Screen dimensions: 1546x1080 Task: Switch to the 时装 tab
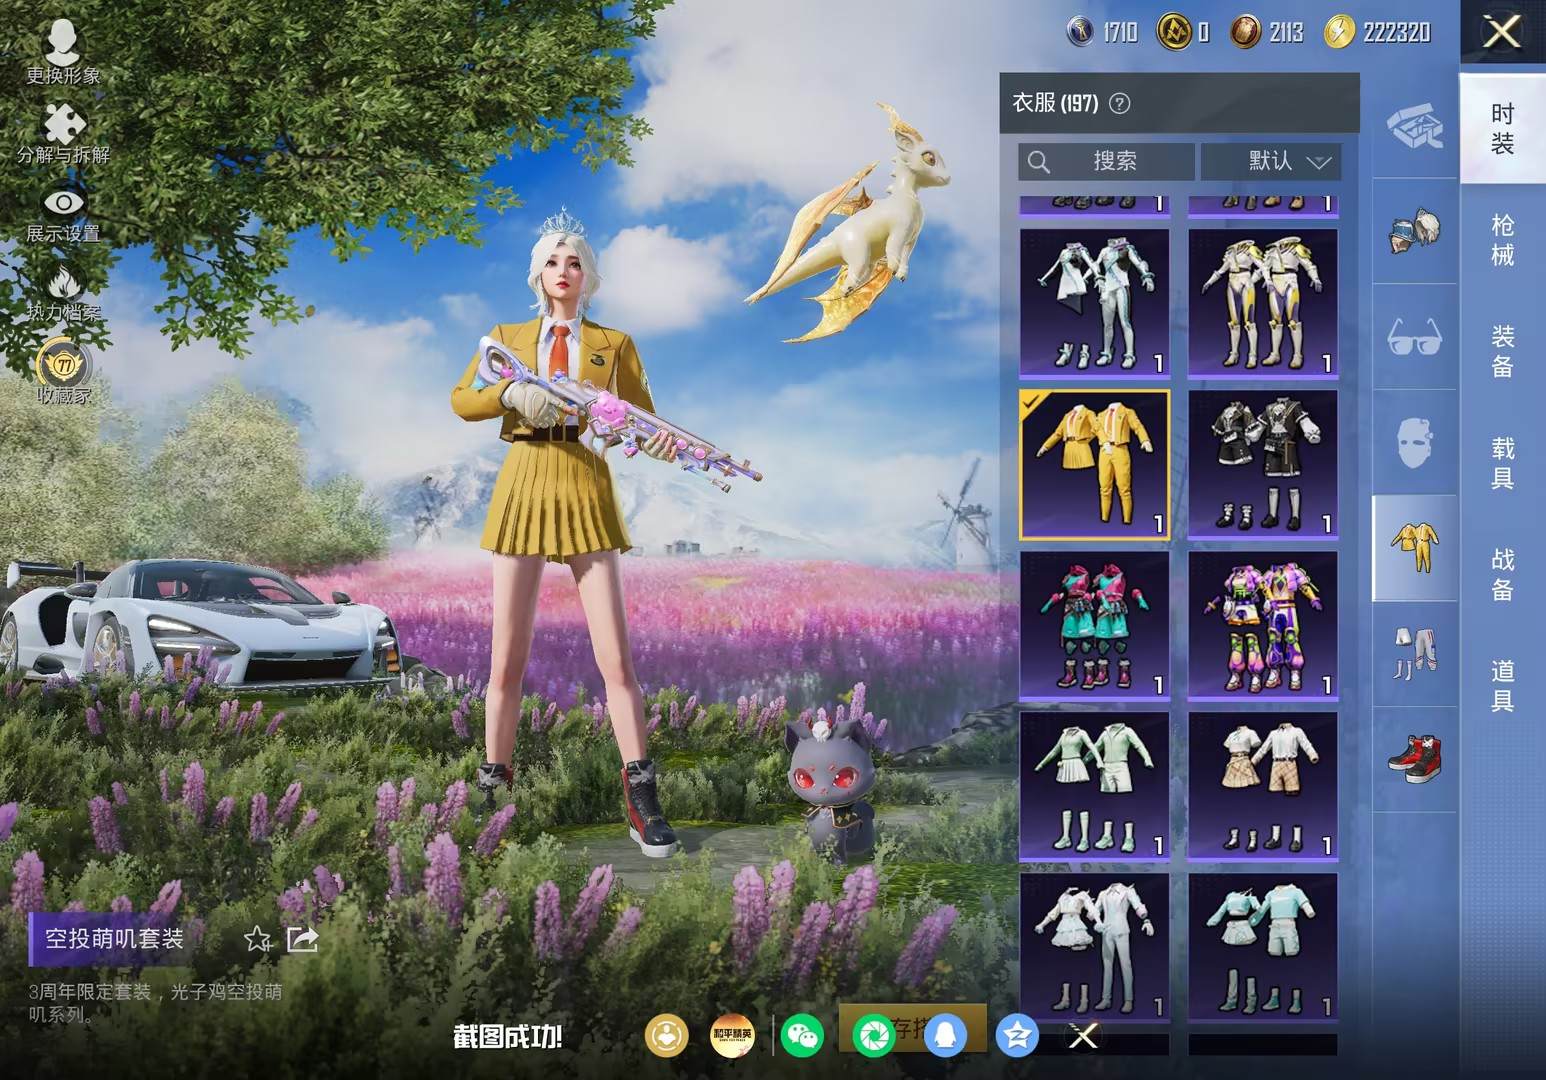[1502, 128]
